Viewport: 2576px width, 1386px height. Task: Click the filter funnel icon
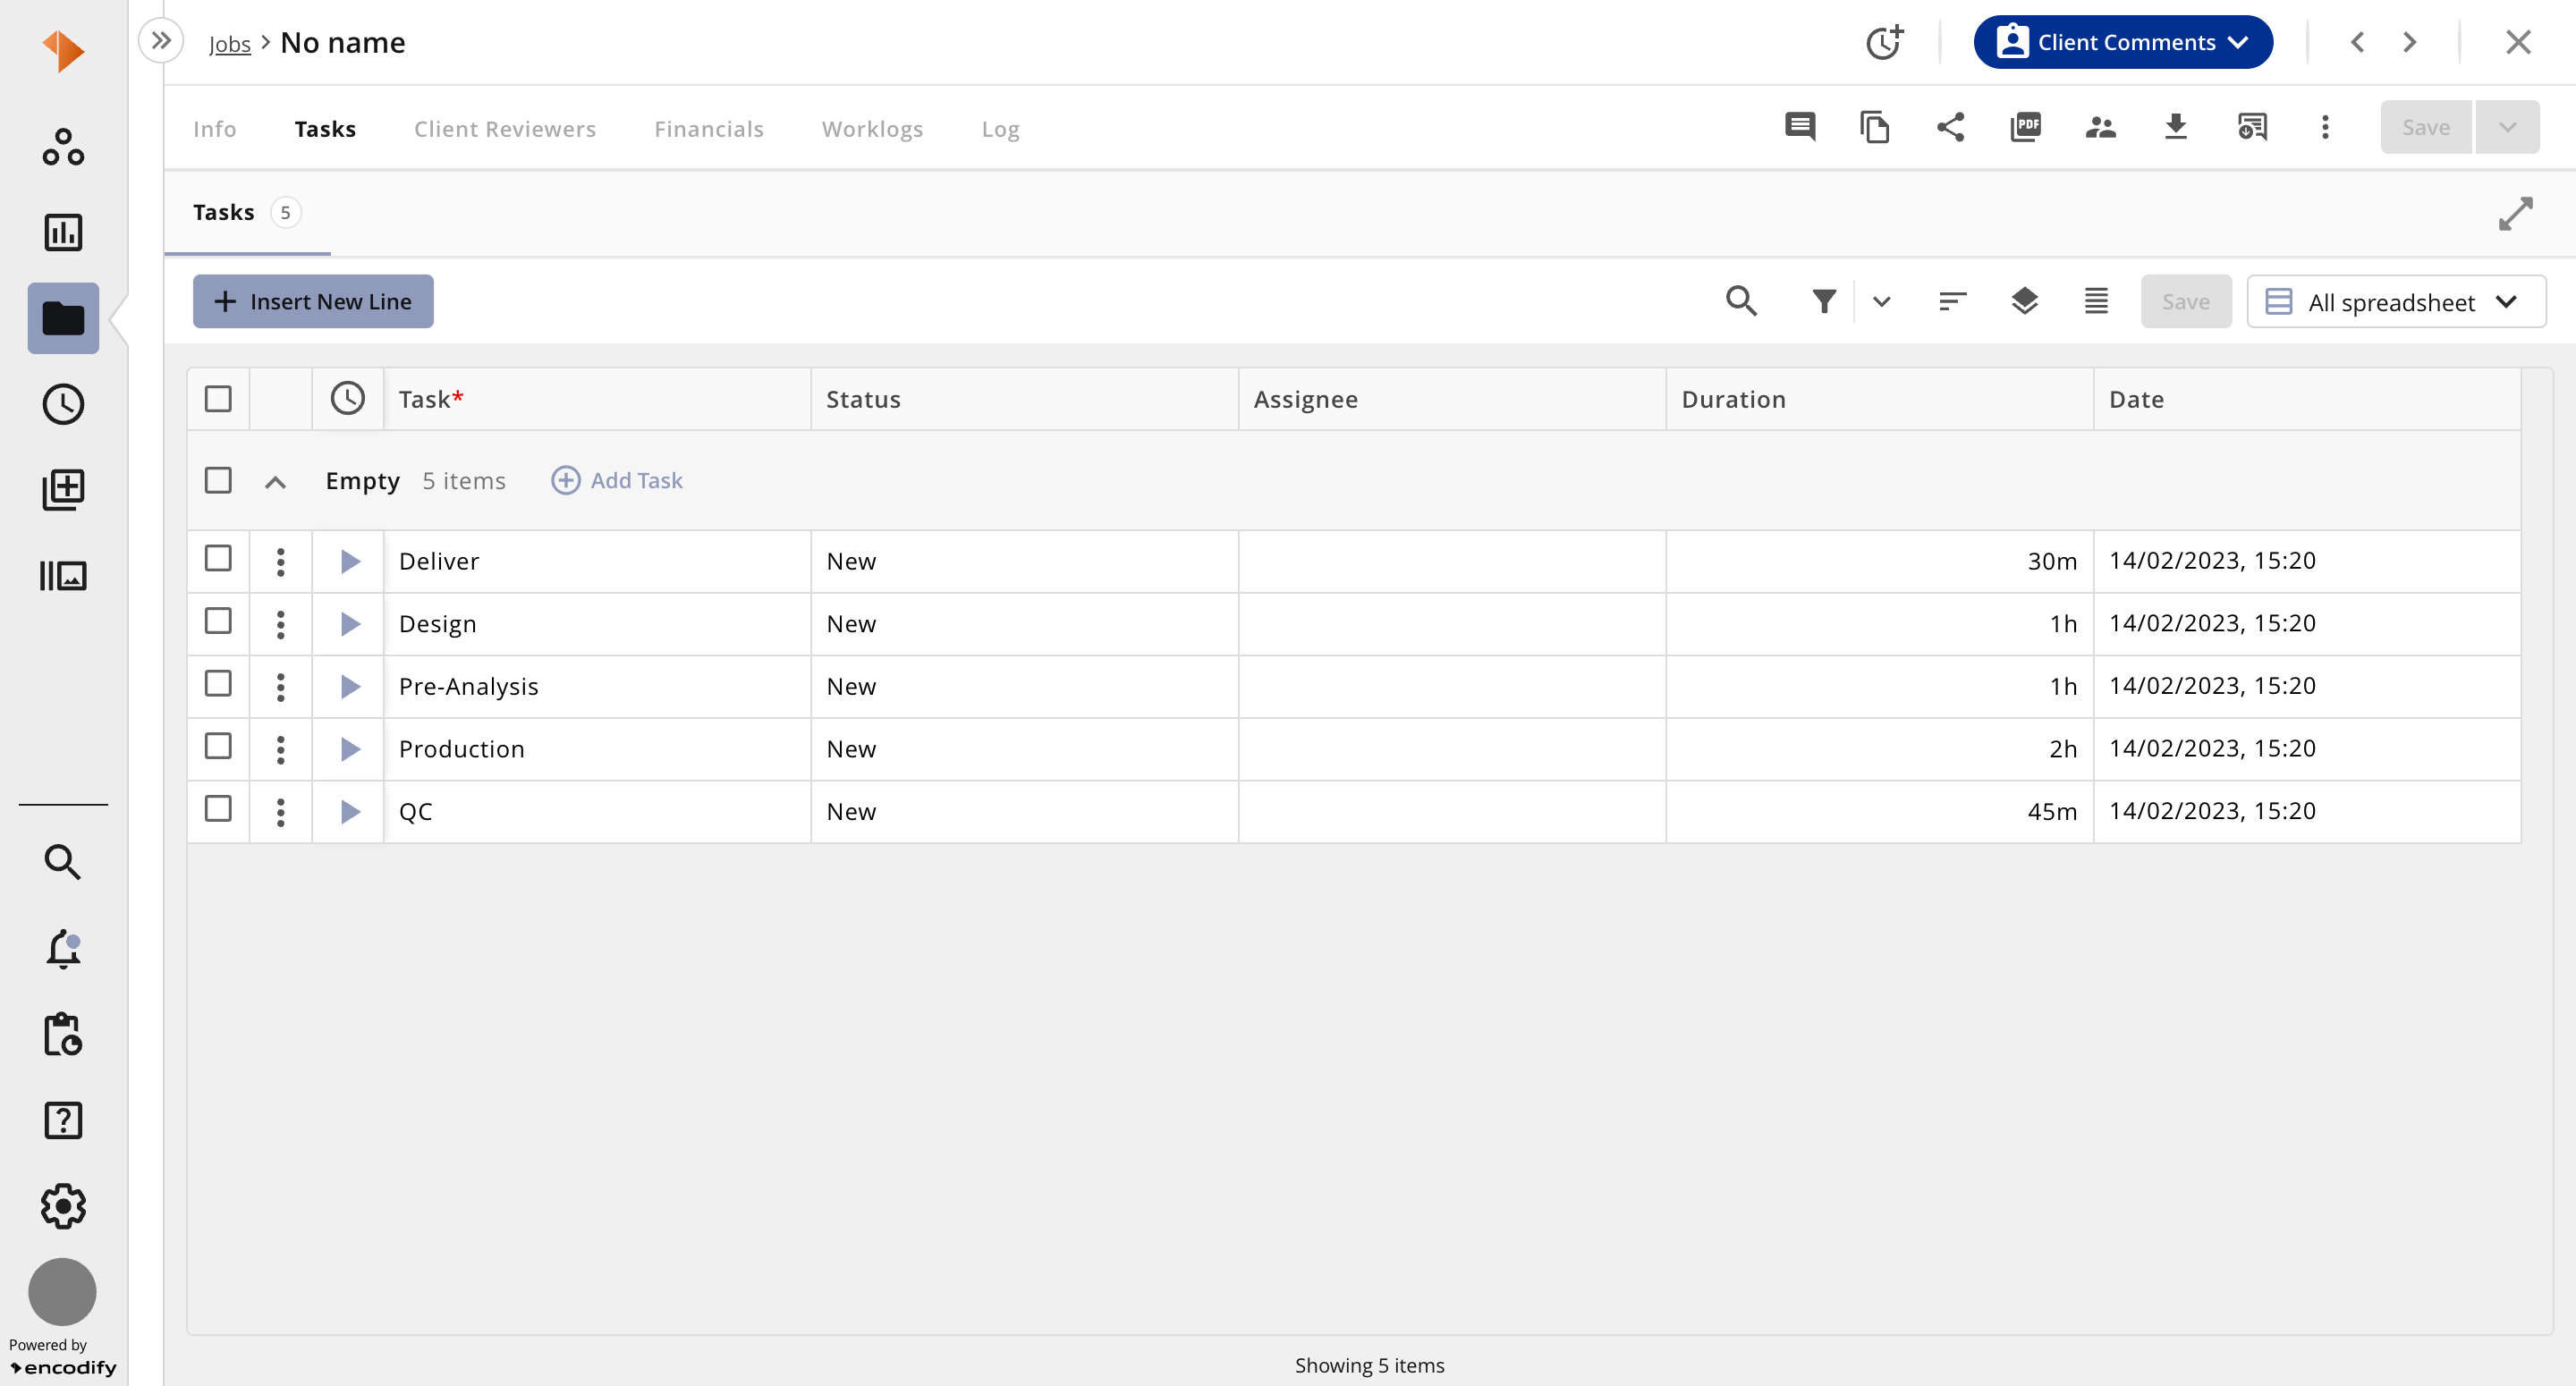point(1824,301)
